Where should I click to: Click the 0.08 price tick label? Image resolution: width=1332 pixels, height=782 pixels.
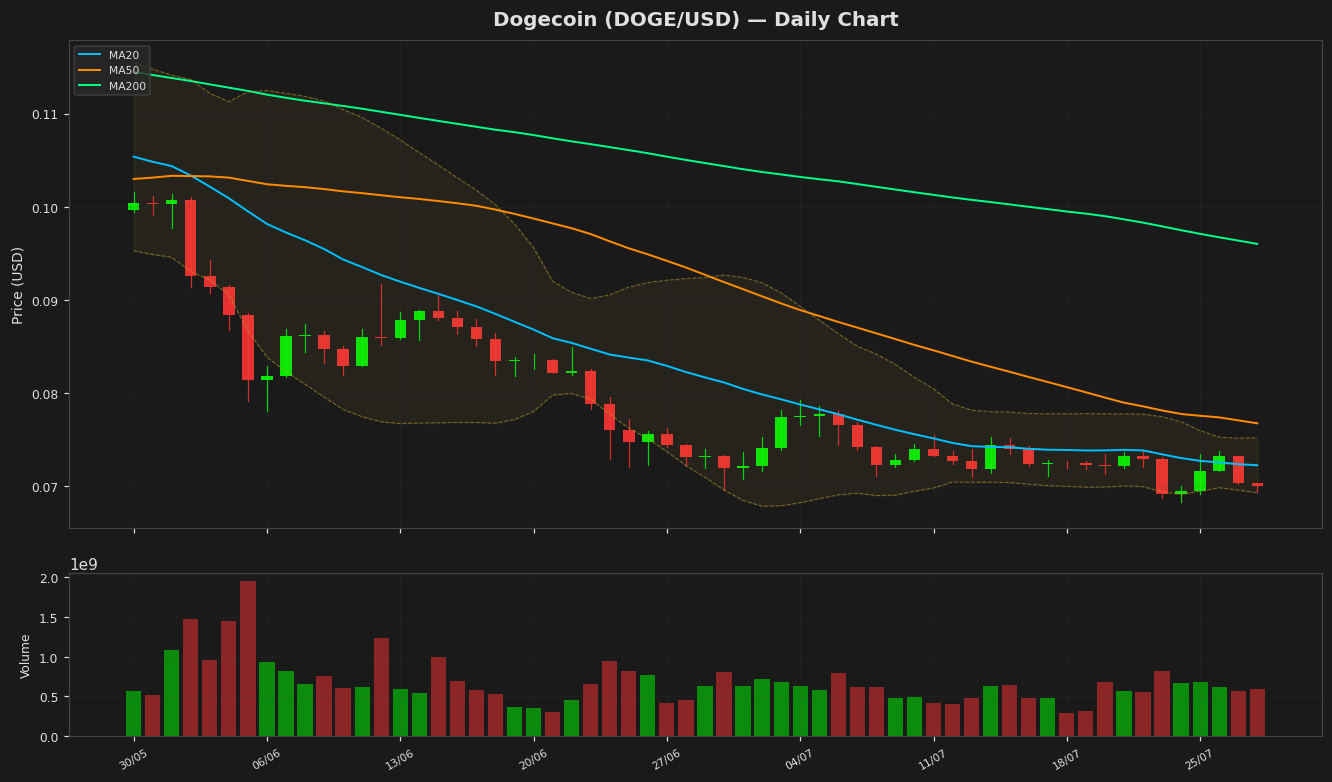(x=45, y=394)
